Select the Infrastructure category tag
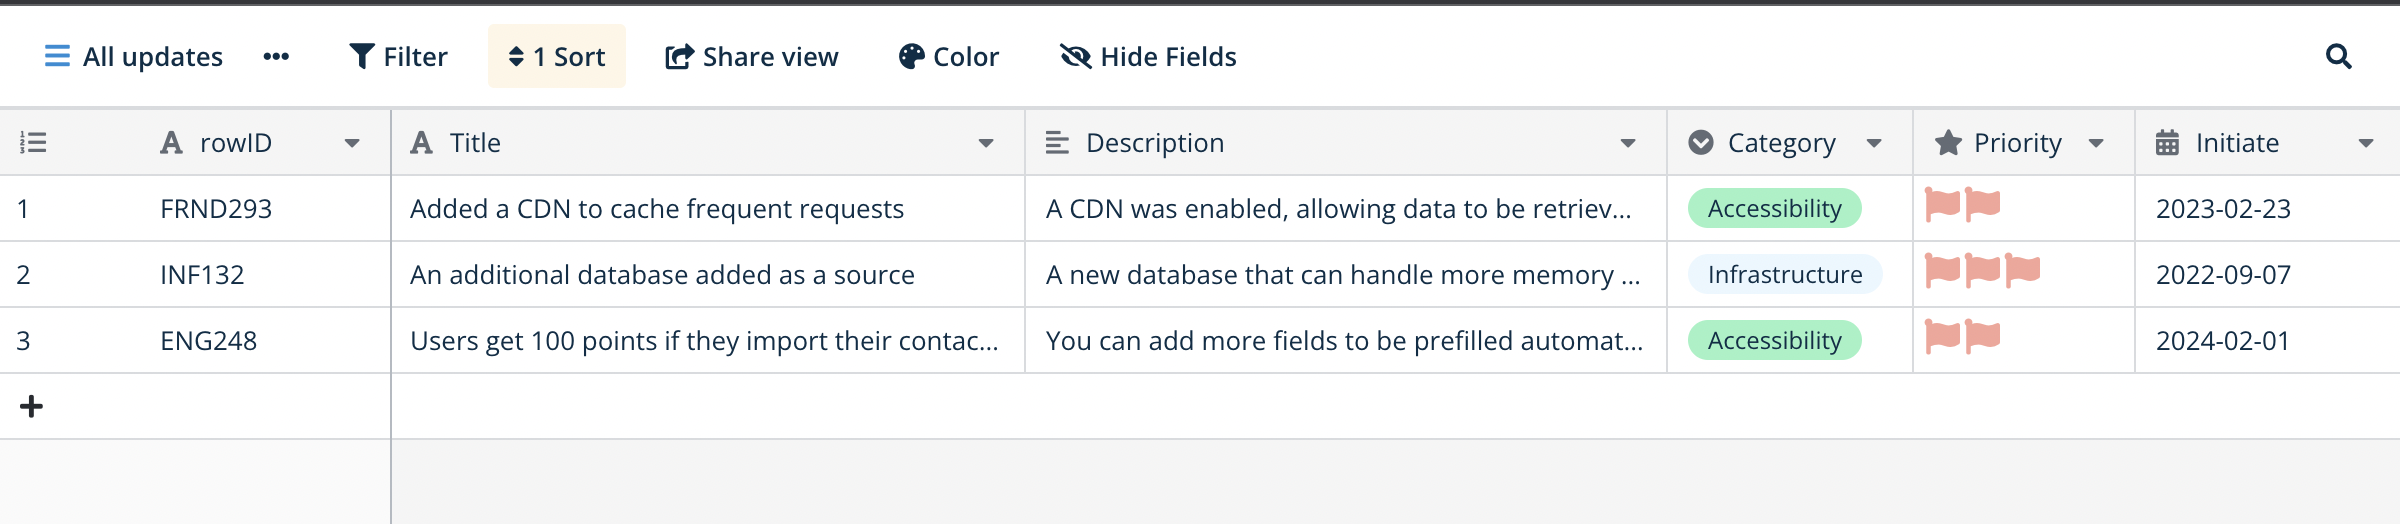The width and height of the screenshot is (2400, 524). coord(1784,274)
